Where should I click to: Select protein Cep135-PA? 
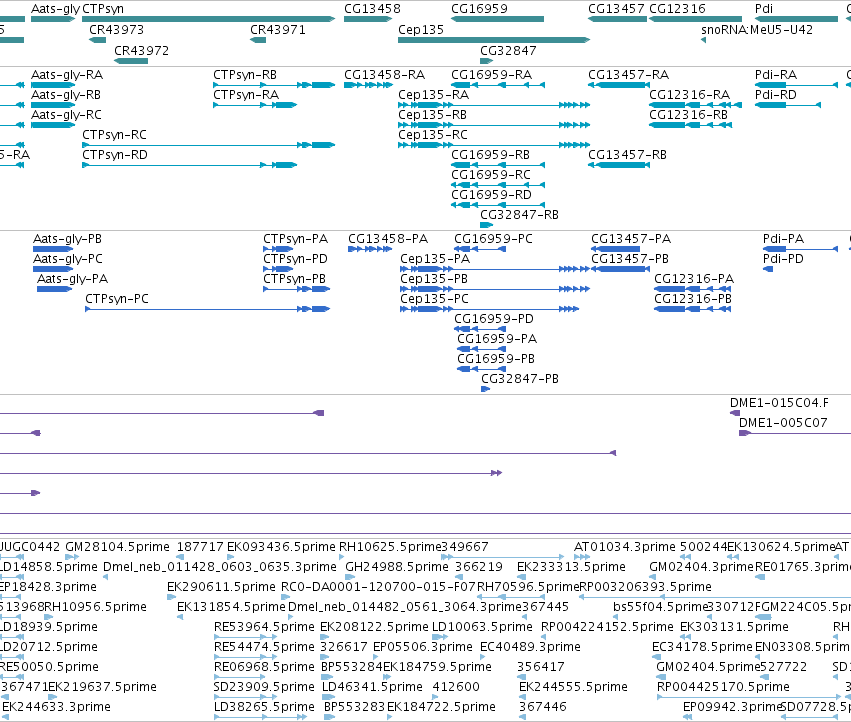tap(435, 259)
